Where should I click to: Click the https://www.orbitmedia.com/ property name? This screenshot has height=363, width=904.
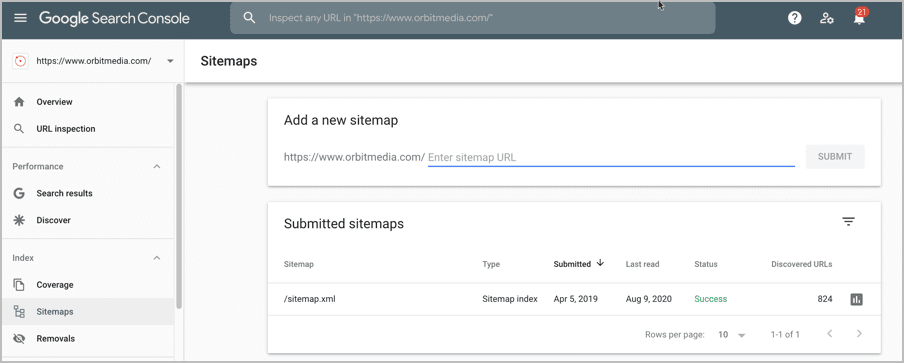(93, 60)
